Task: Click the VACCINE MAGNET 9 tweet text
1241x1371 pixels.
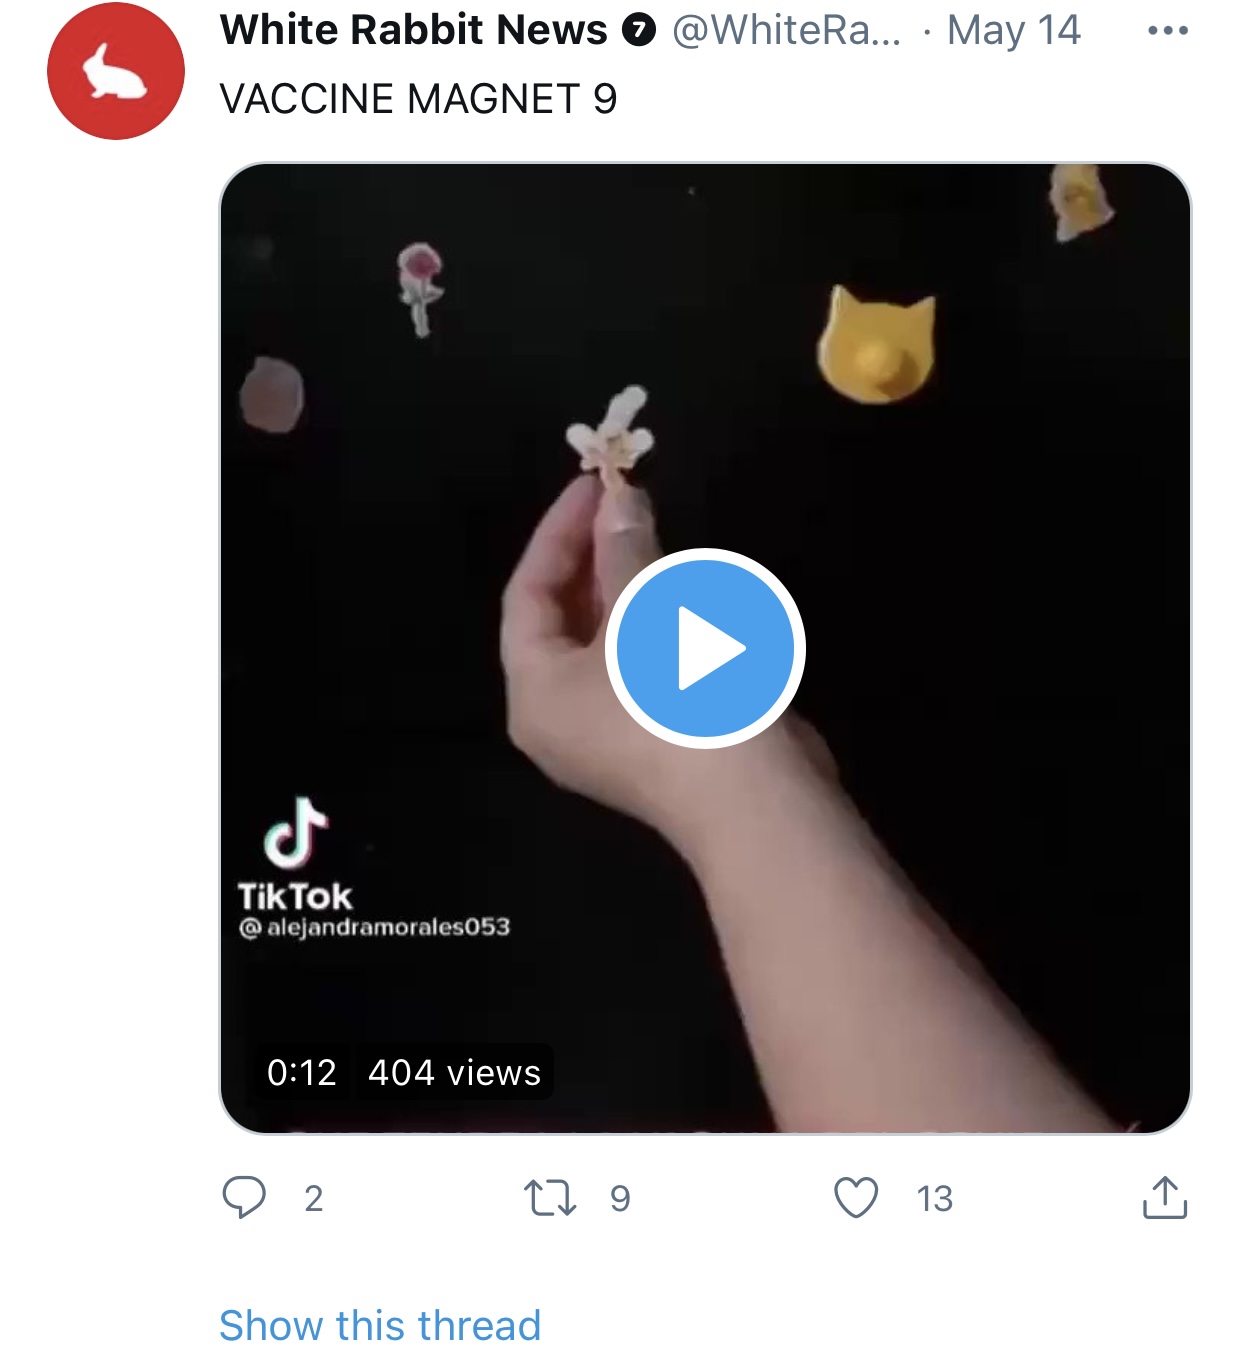Action: (418, 99)
